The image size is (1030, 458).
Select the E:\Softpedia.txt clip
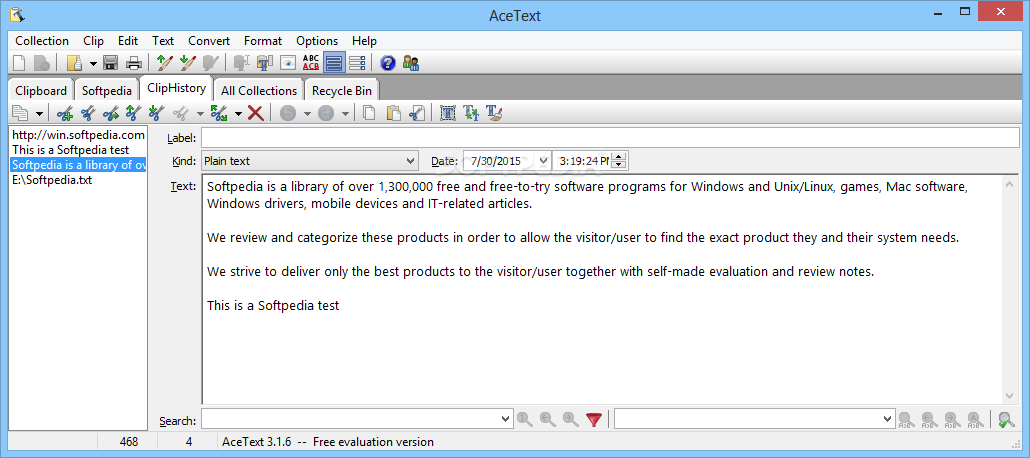(78, 180)
